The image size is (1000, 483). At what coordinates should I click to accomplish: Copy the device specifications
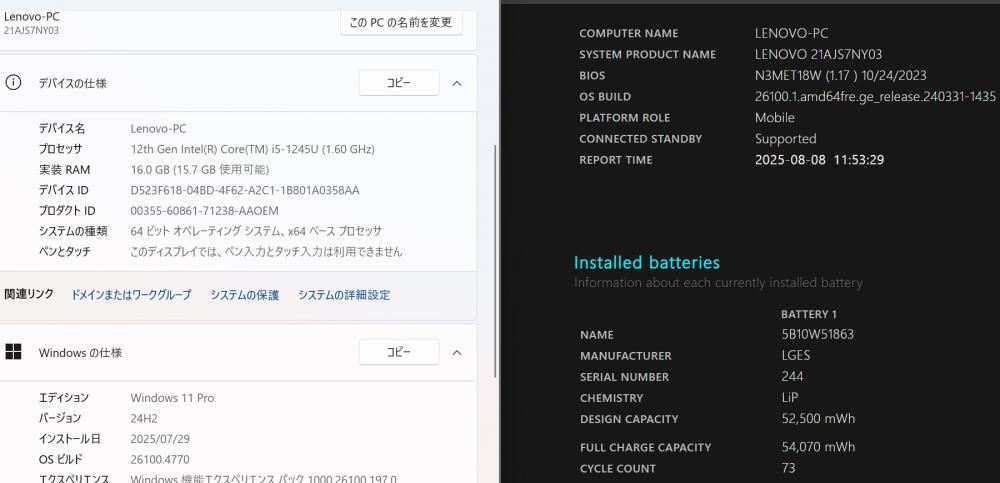tap(399, 83)
